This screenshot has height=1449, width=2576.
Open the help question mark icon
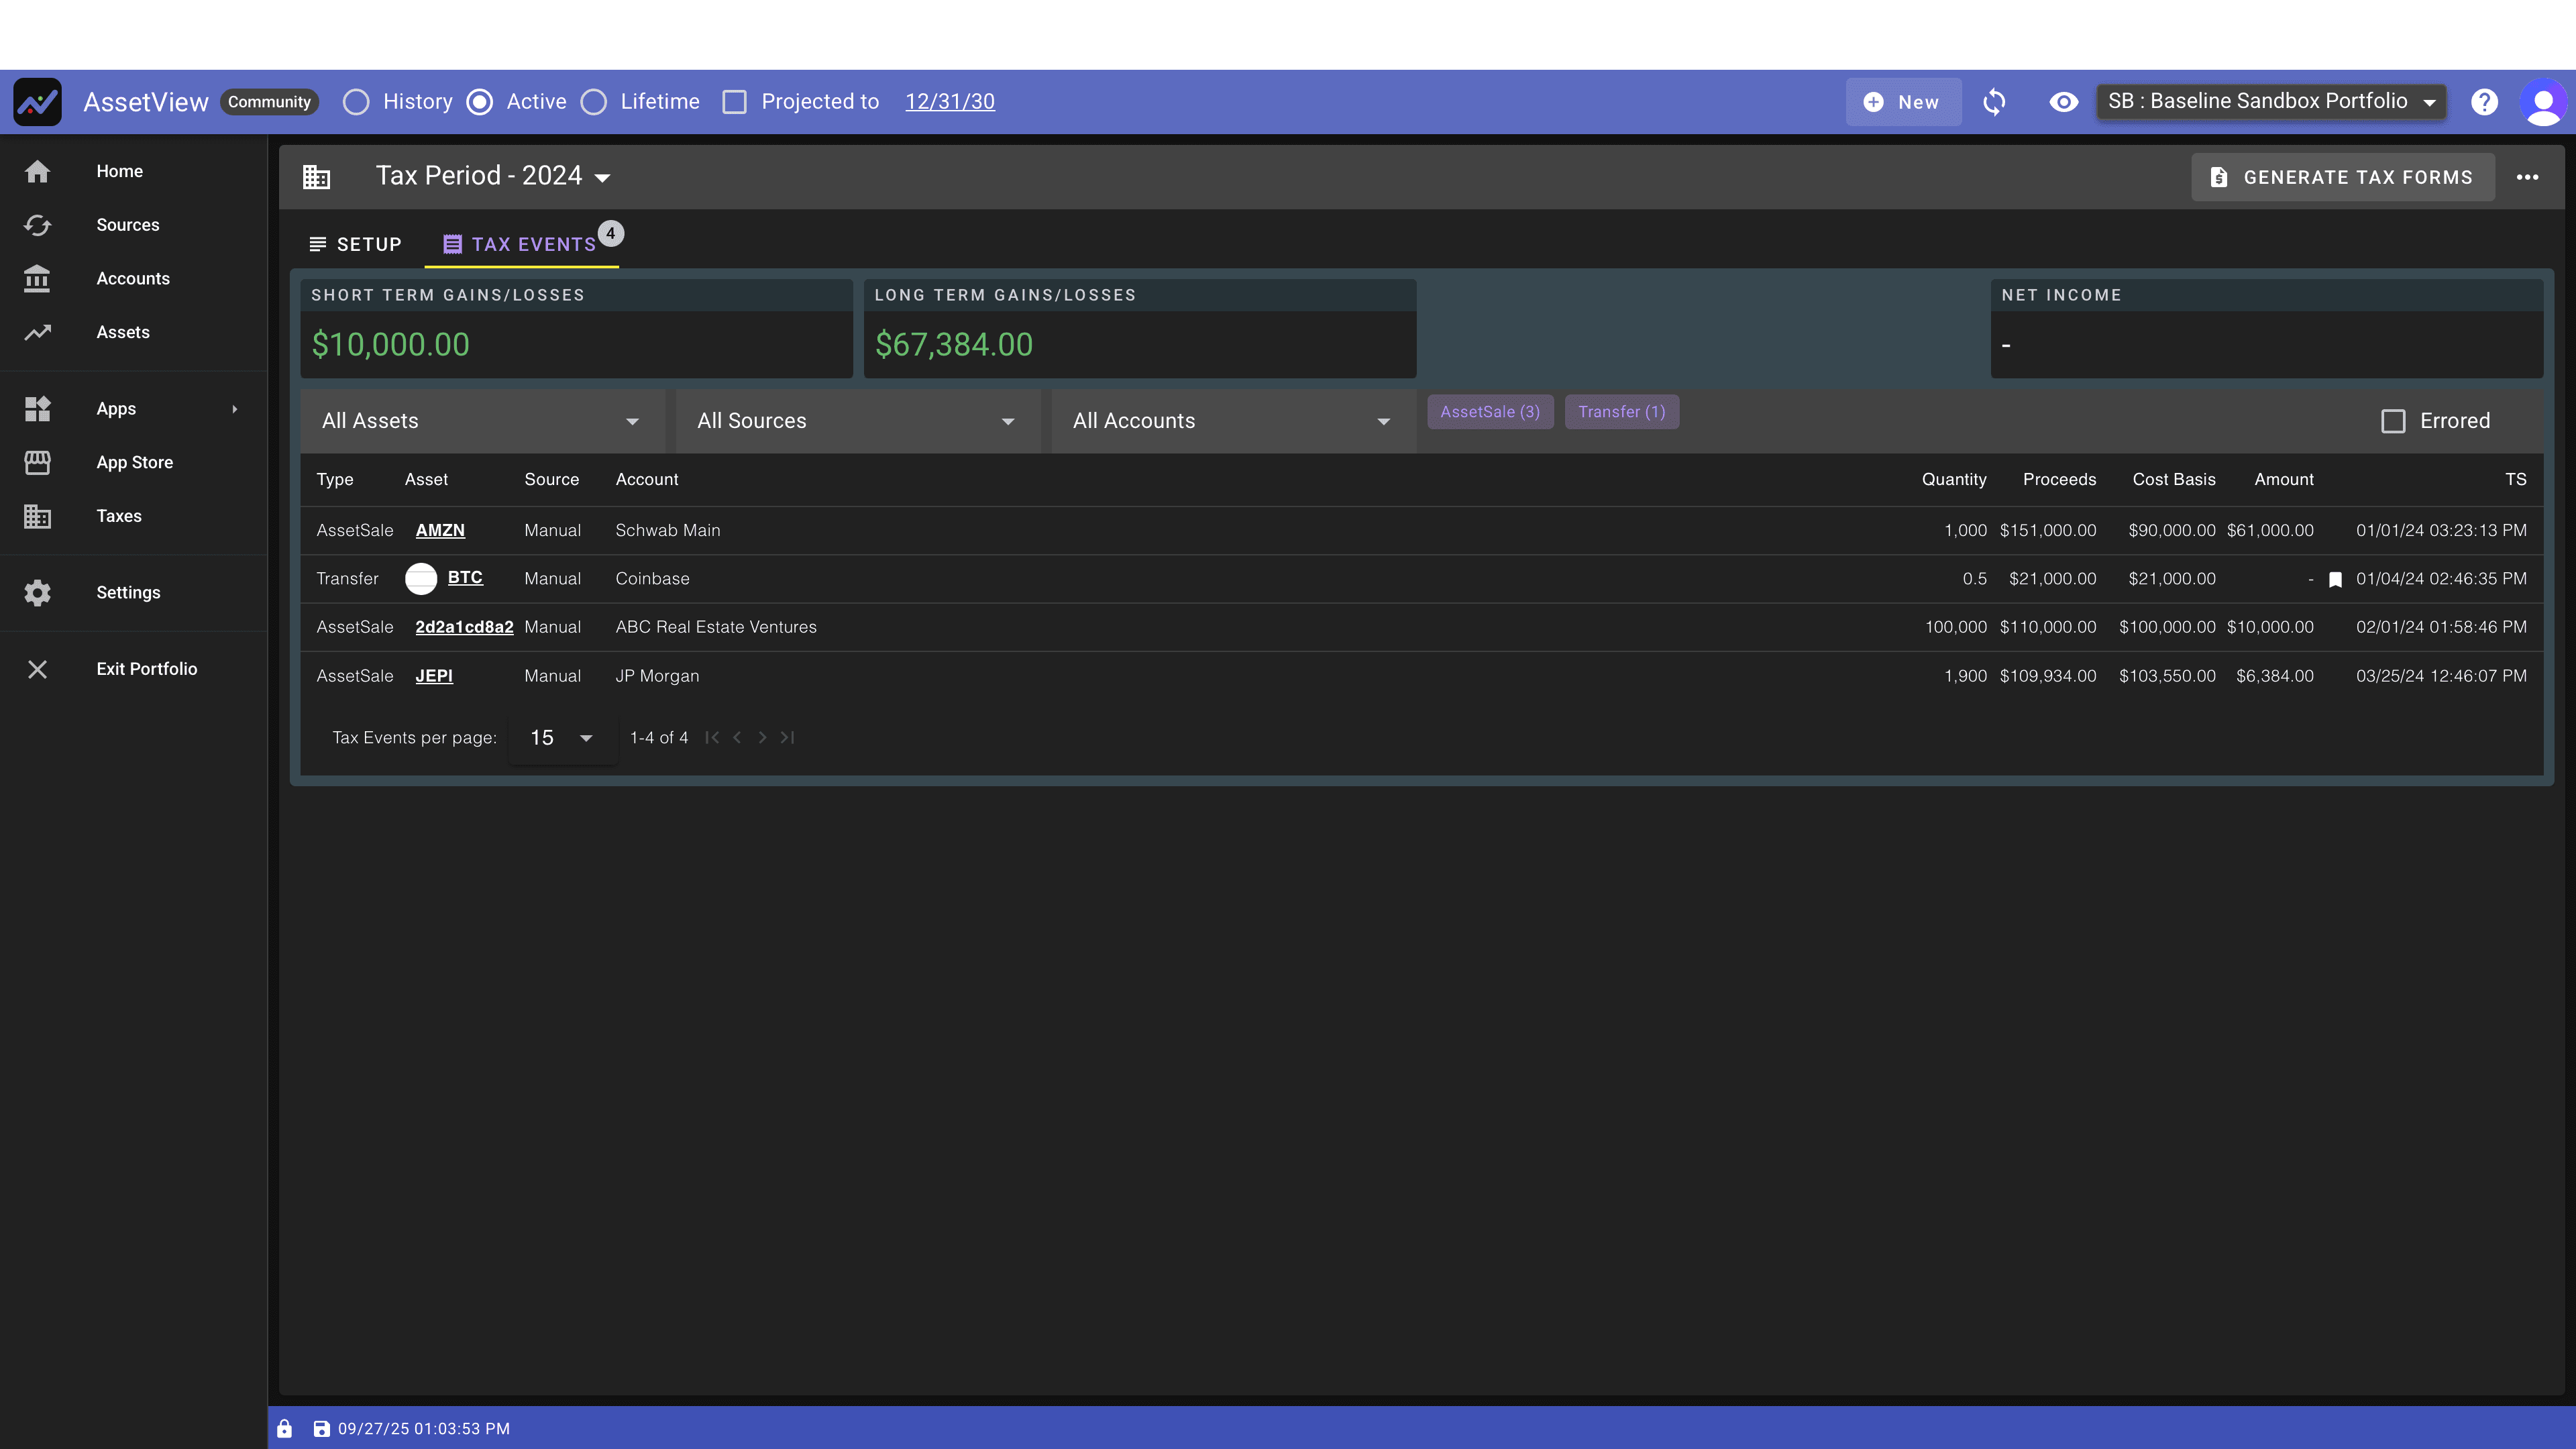2485,101
